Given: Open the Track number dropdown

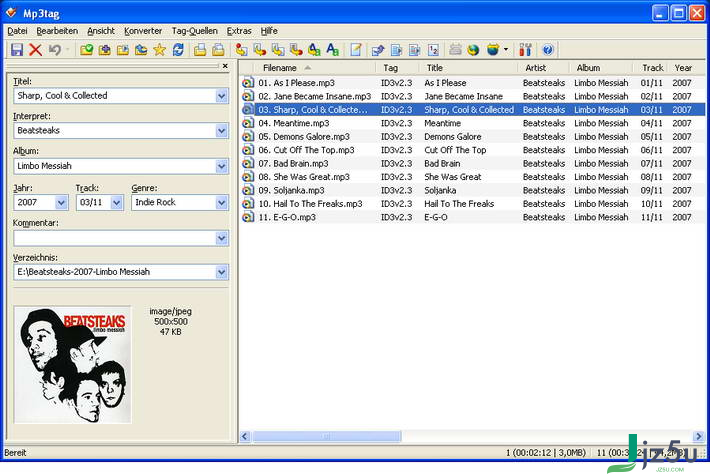Looking at the screenshot, I should [x=116, y=202].
